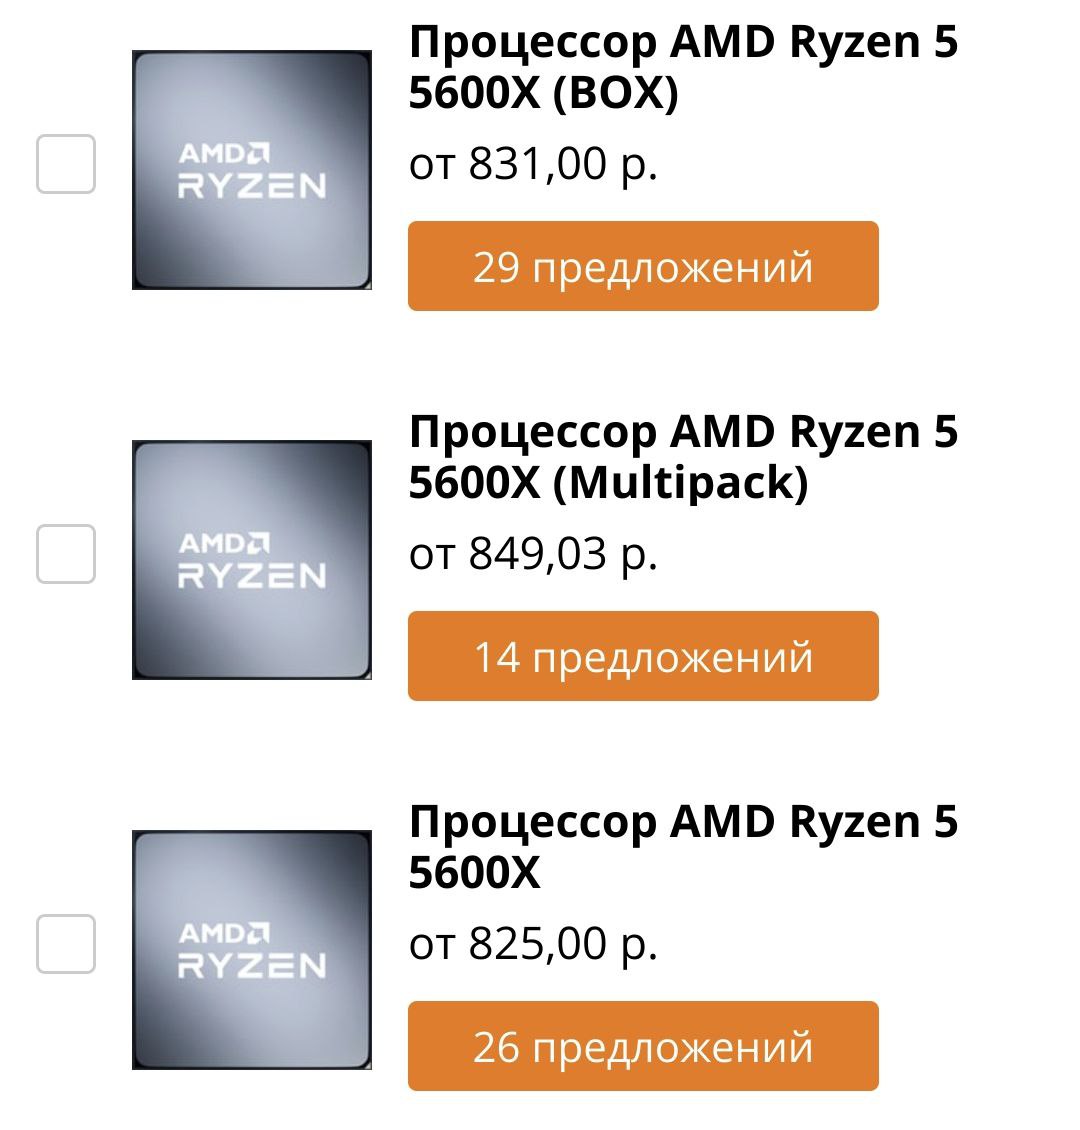The width and height of the screenshot is (1080, 1130).
Task: Click the (Multipack) label in the second title
Action: (681, 483)
